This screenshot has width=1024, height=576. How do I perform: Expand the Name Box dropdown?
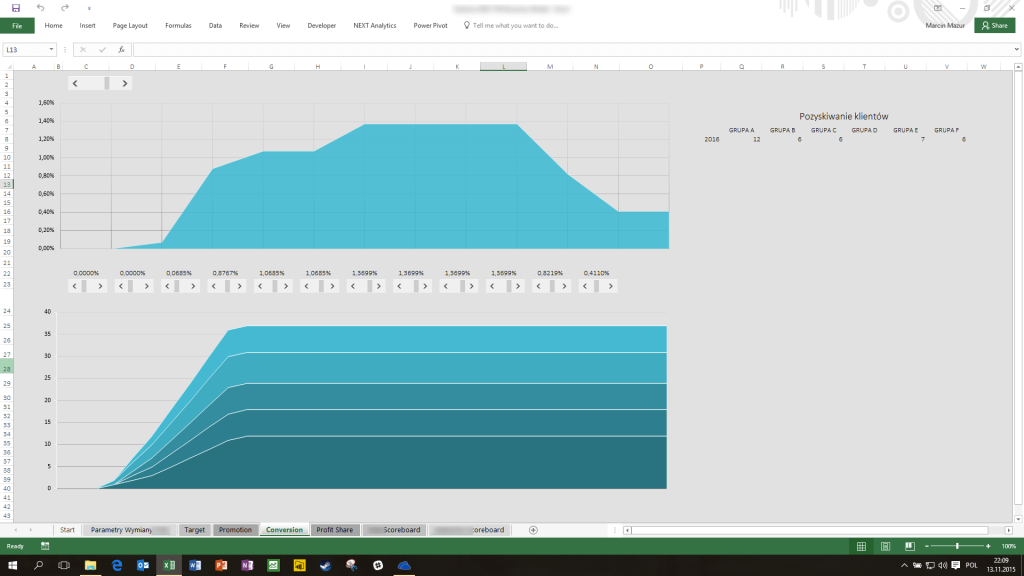pyautogui.click(x=51, y=49)
